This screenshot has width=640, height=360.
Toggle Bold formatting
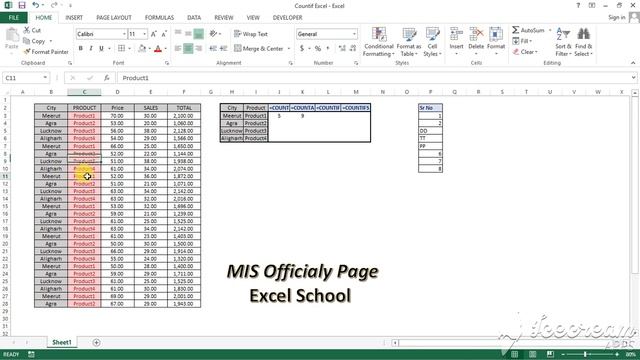pos(81,49)
